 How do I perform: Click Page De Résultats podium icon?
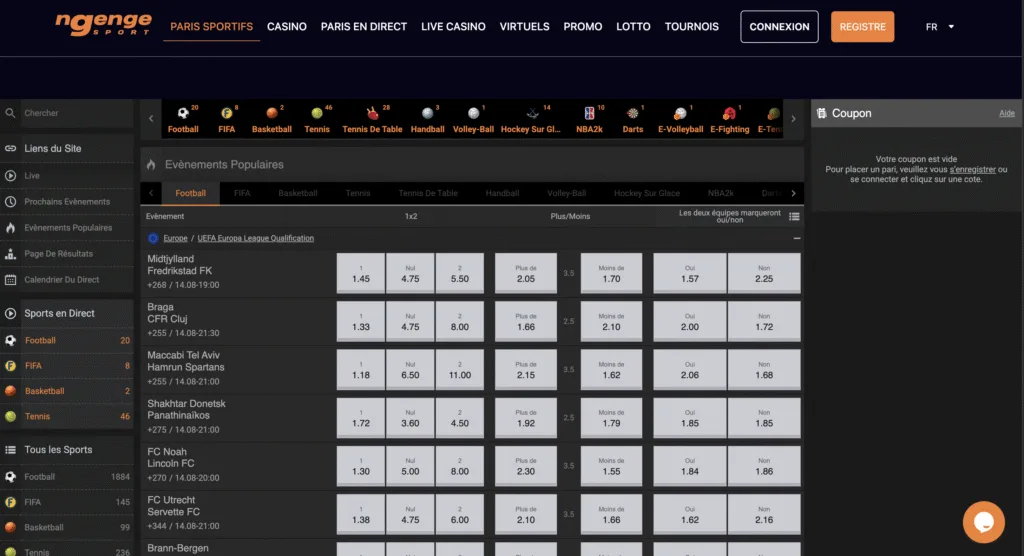[x=10, y=253]
